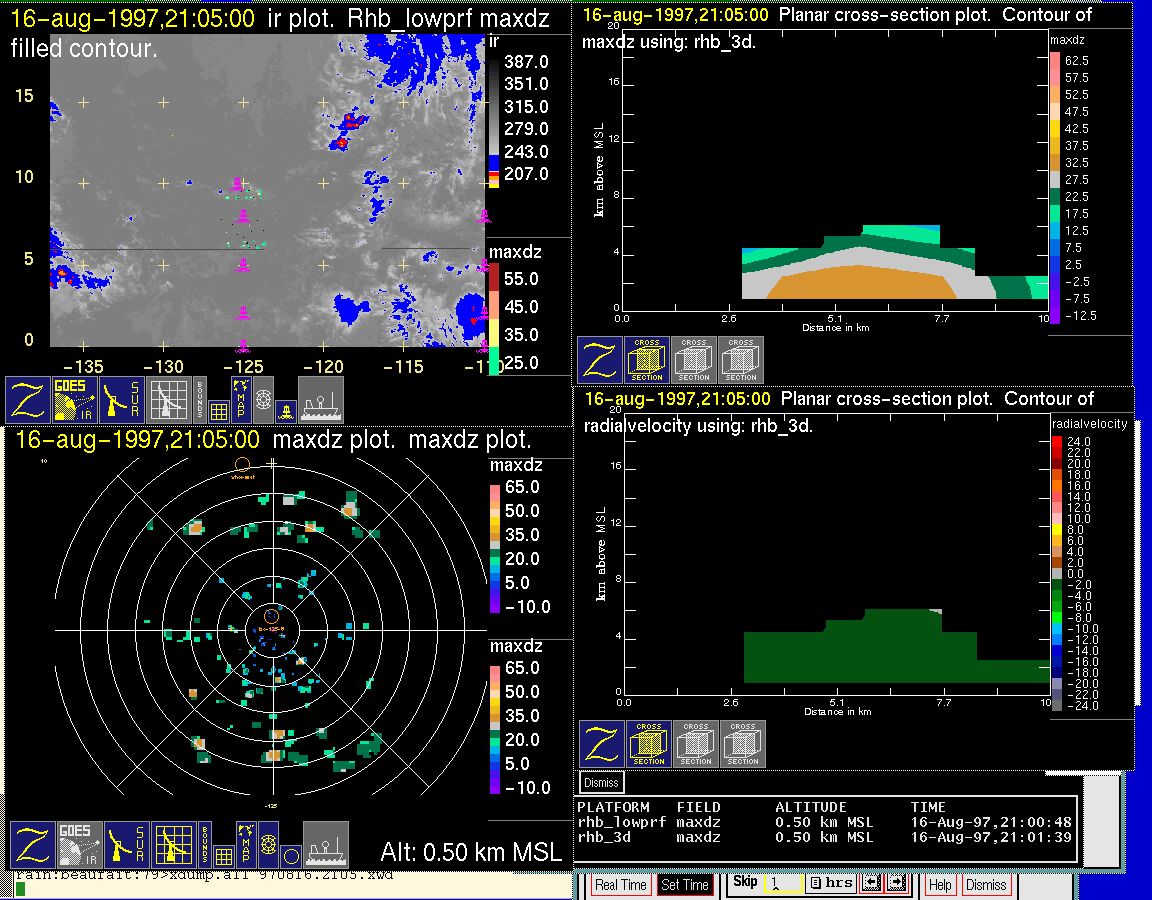Step time forward with right arrow
The height and width of the screenshot is (900, 1152).
(x=896, y=883)
